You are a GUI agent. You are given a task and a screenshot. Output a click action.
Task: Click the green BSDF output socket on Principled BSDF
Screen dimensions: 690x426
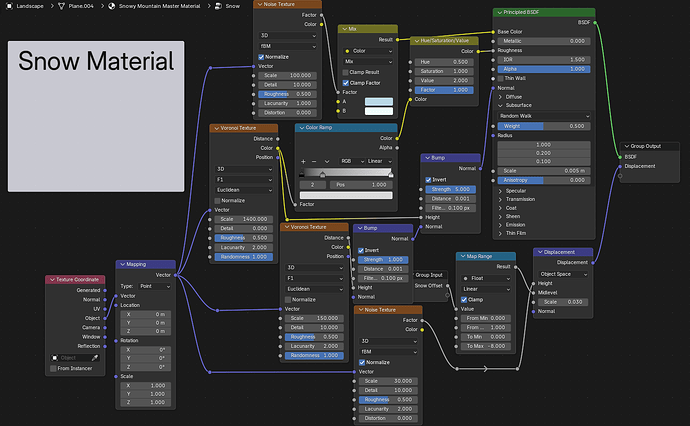click(x=595, y=22)
